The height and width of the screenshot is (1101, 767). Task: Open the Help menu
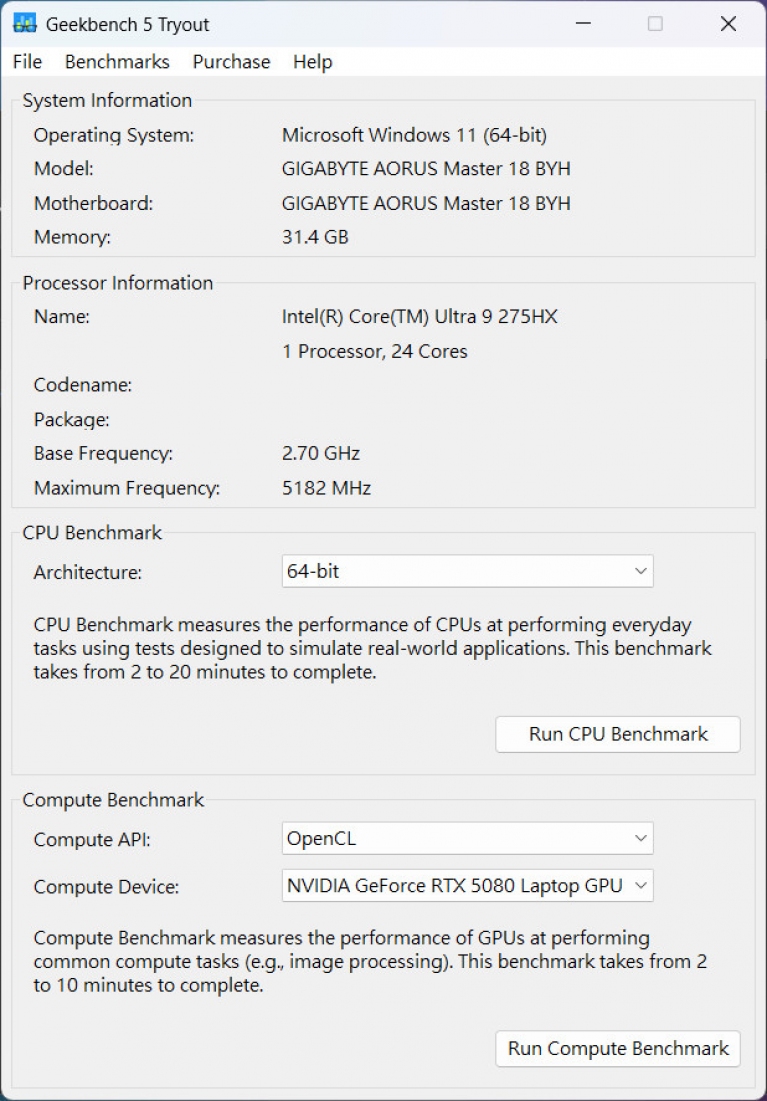(x=313, y=62)
